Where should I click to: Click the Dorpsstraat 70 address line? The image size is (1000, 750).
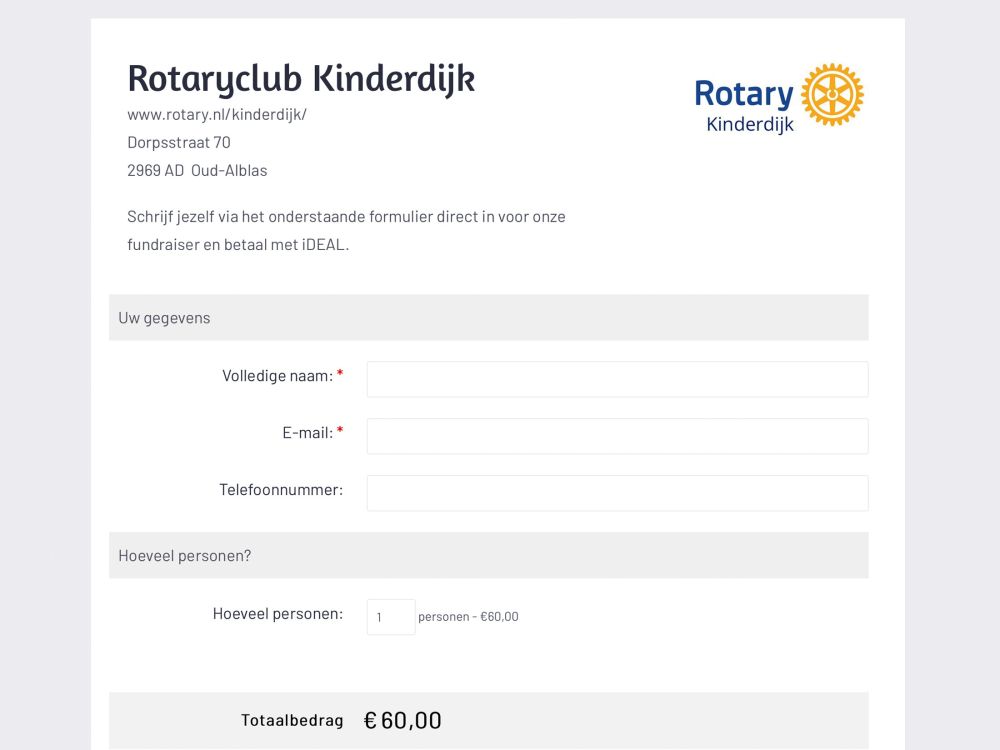178,142
